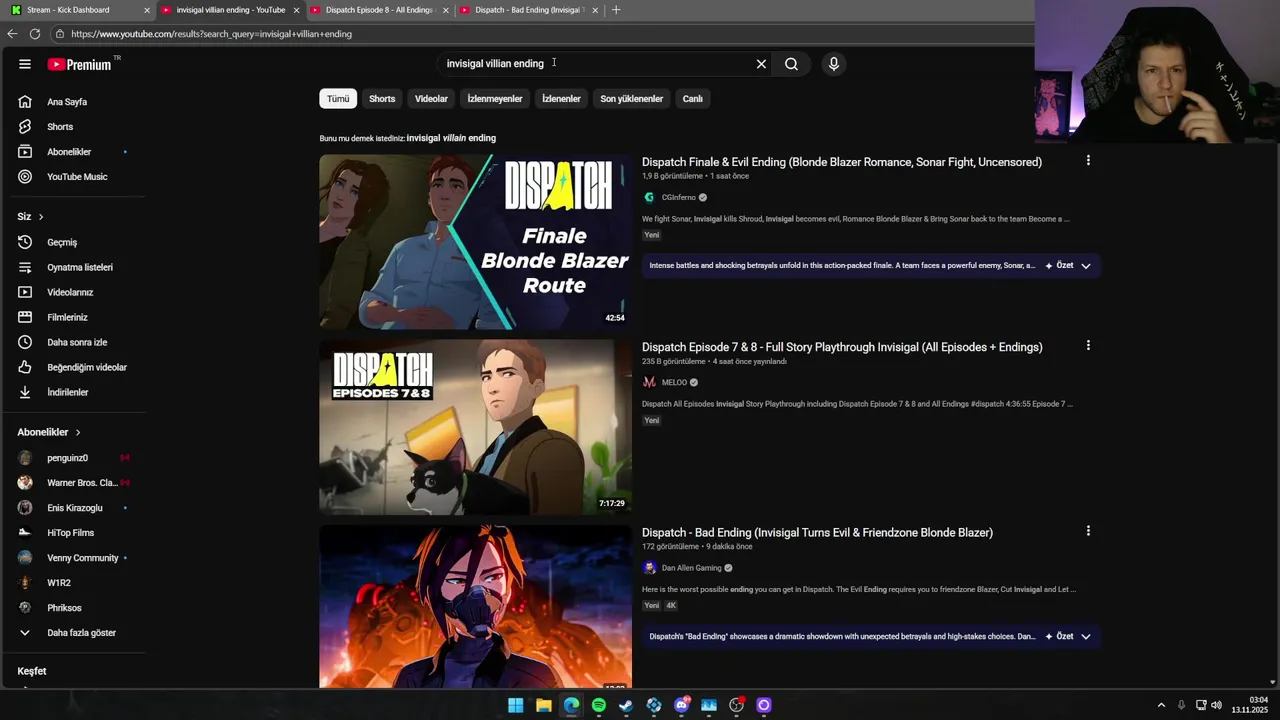The width and height of the screenshot is (1280, 720).
Task: Open Dispatch Finale & Evil Ending video title
Action: pyautogui.click(x=842, y=162)
